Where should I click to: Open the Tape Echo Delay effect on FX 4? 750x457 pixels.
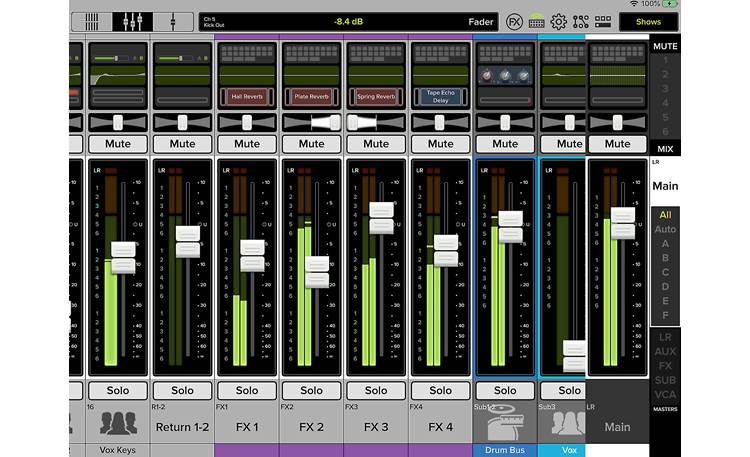pos(441,97)
